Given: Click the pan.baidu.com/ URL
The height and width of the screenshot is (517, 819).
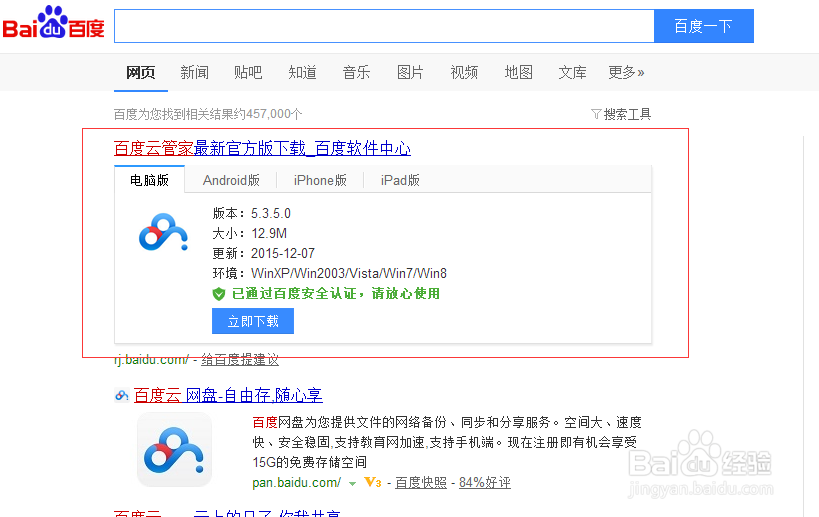Looking at the screenshot, I should click(297, 482).
